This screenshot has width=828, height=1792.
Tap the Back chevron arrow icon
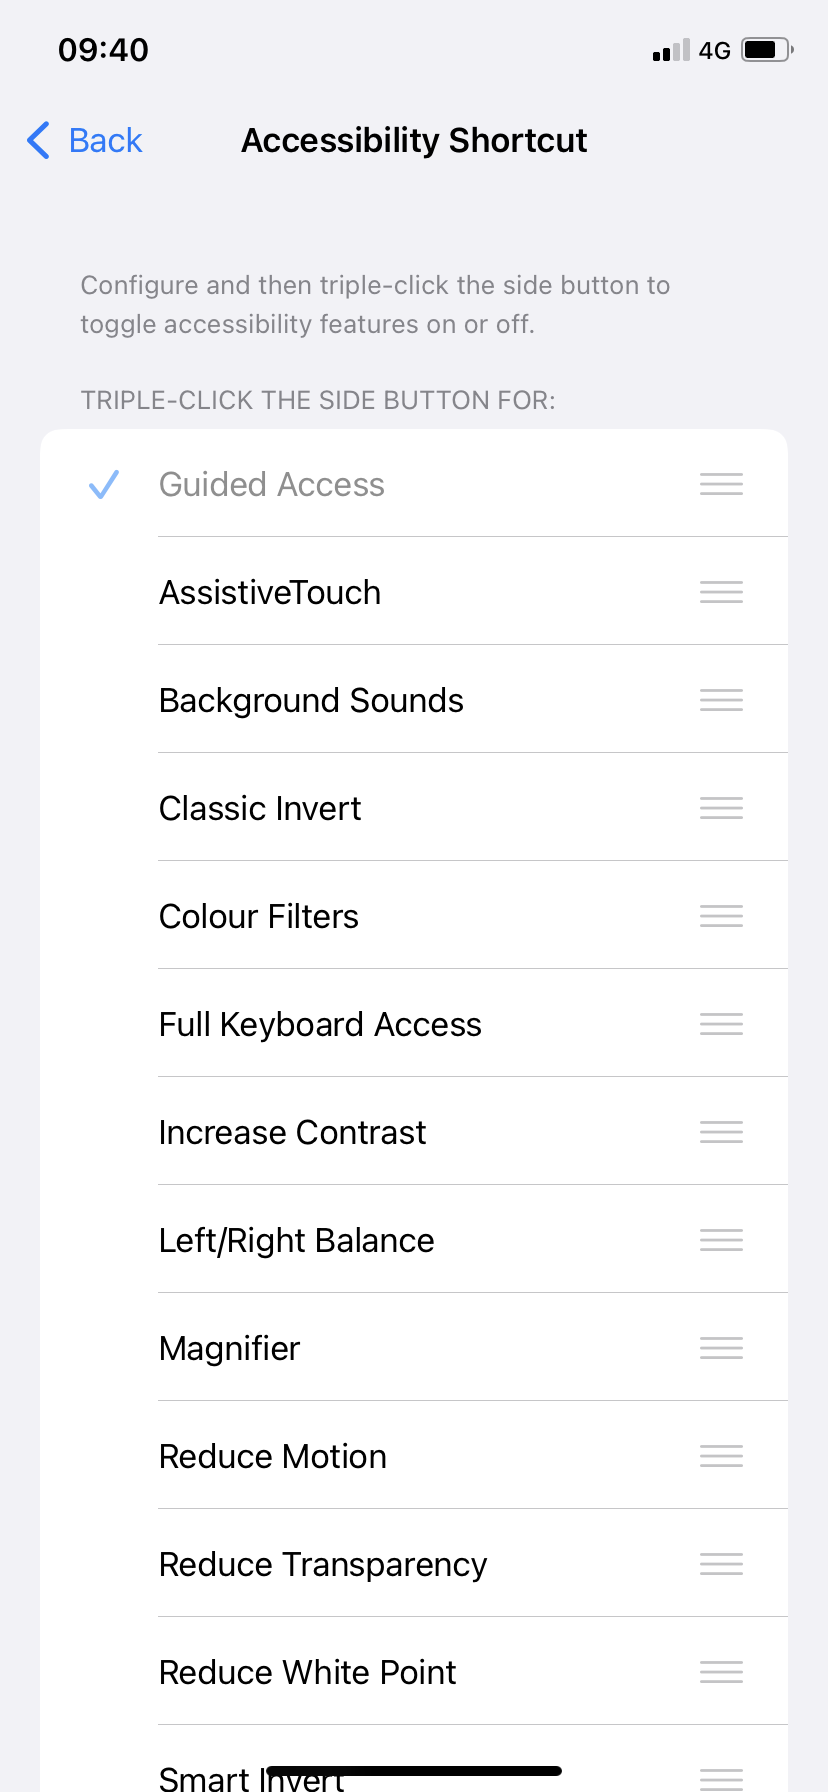click(39, 141)
